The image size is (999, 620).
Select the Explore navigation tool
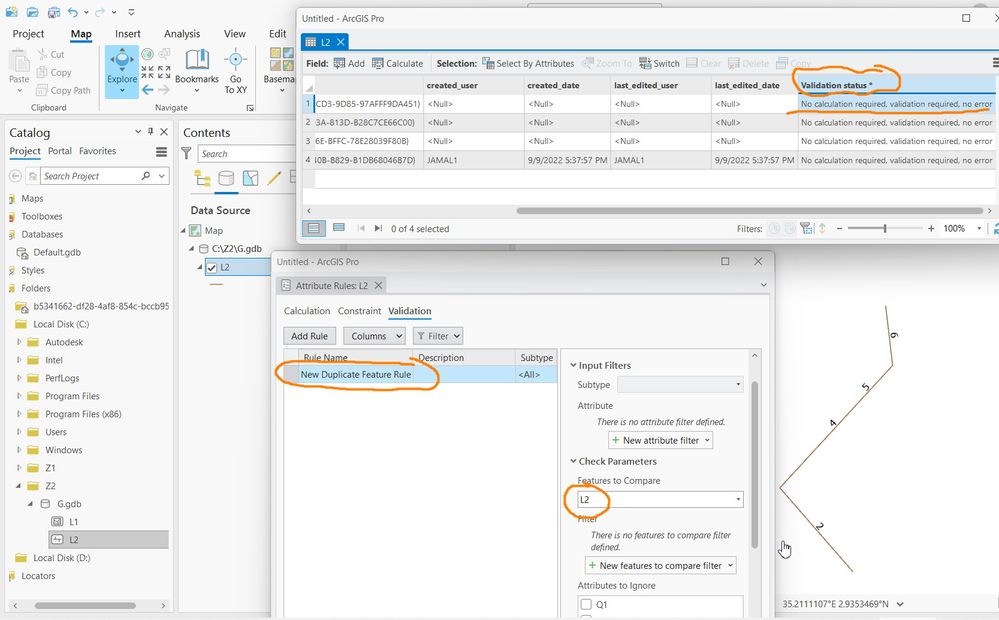click(122, 72)
